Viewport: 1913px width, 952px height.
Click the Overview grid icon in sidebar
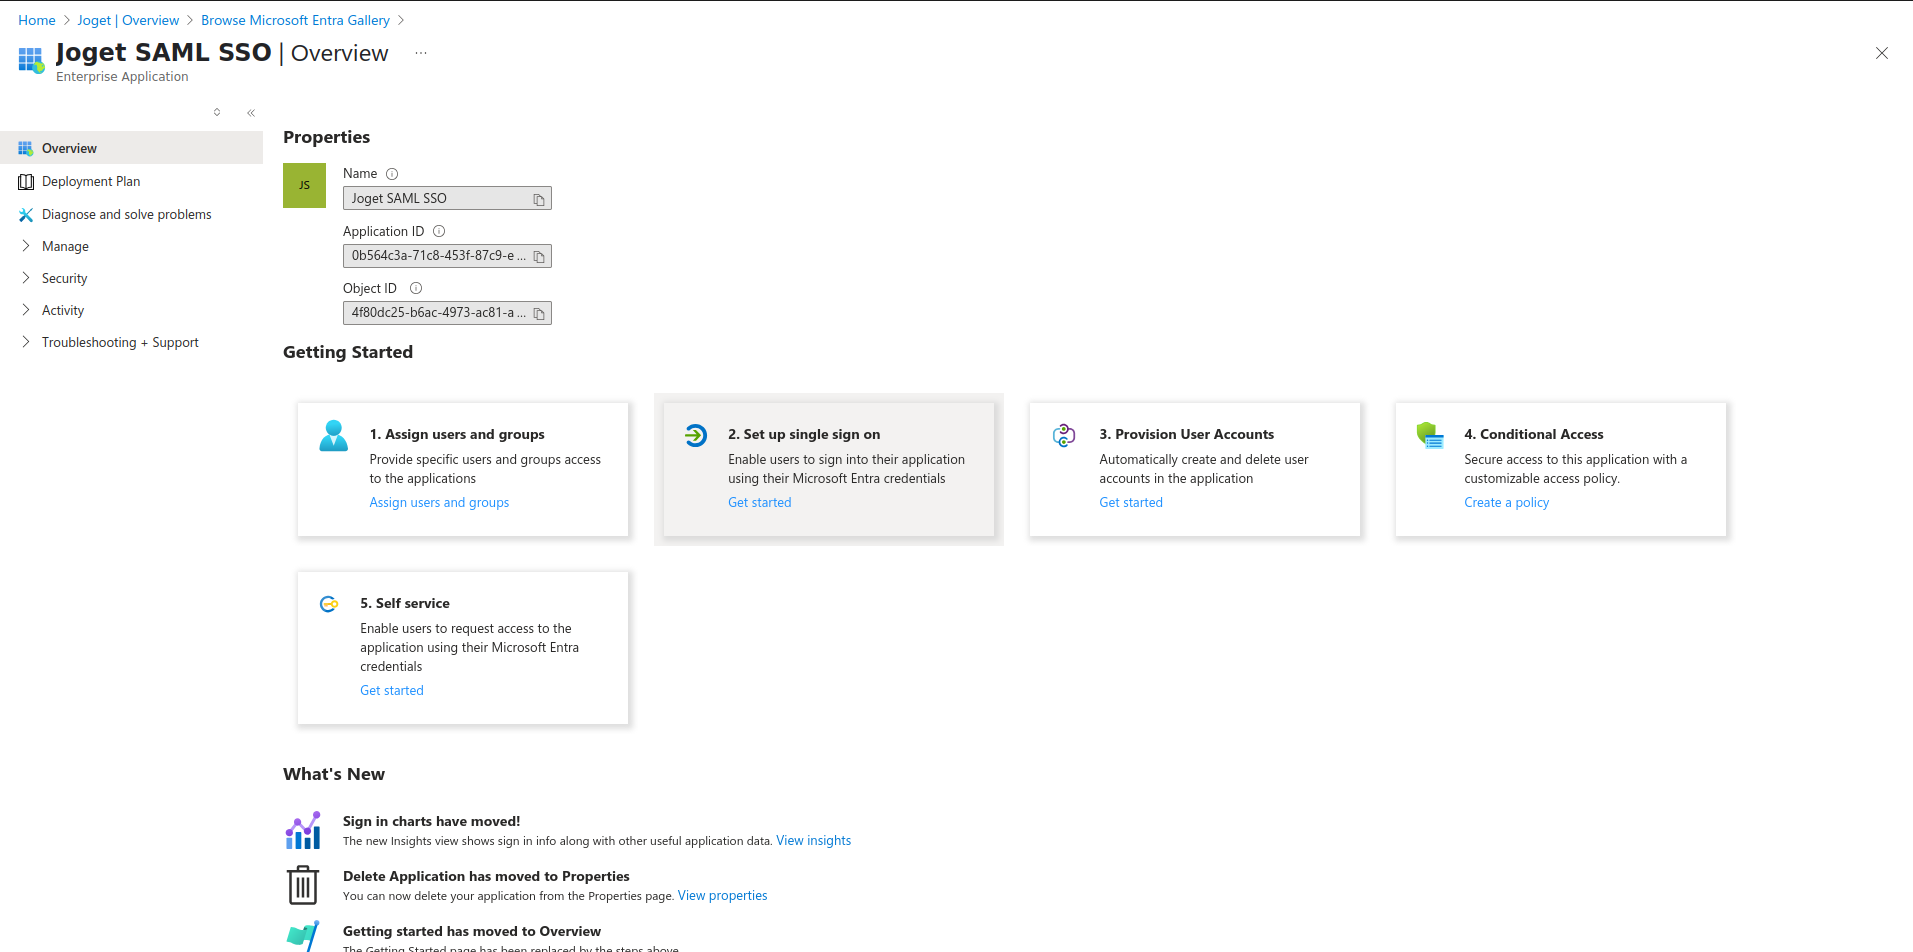26,148
